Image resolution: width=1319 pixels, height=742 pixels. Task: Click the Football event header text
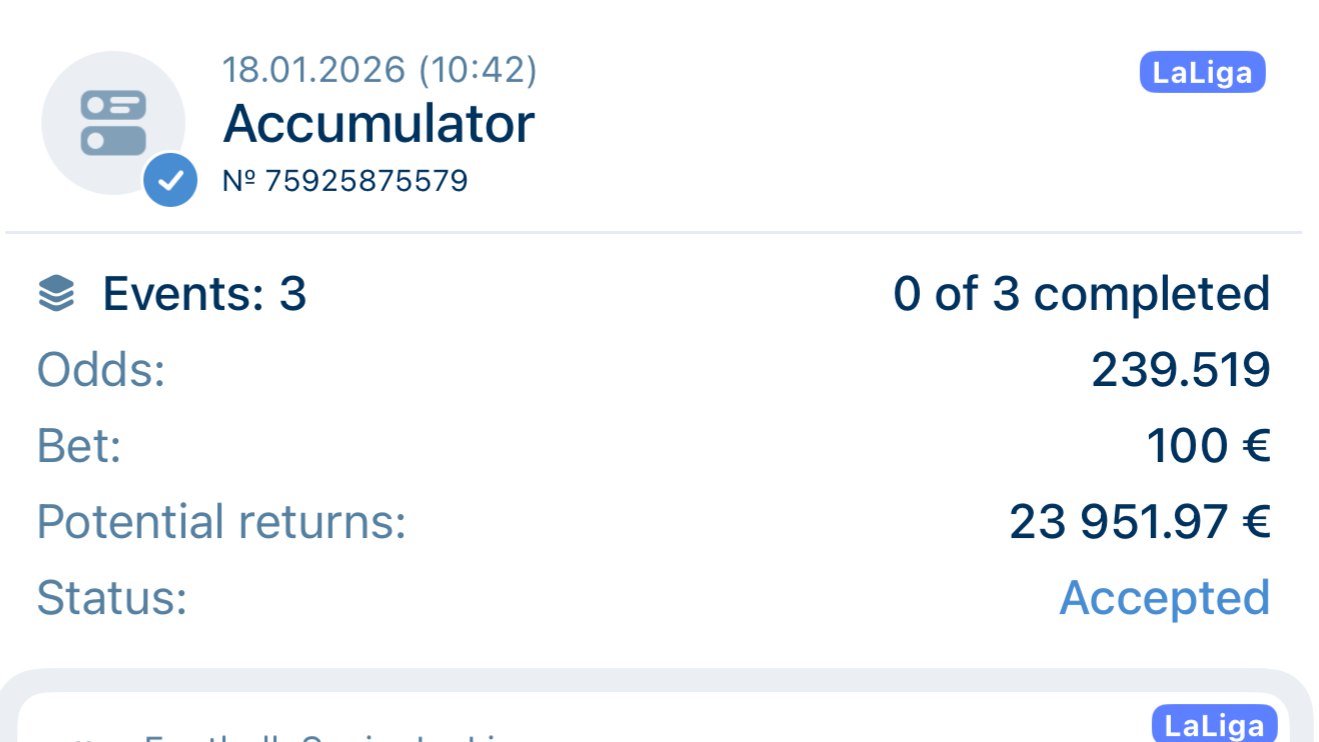(330, 738)
